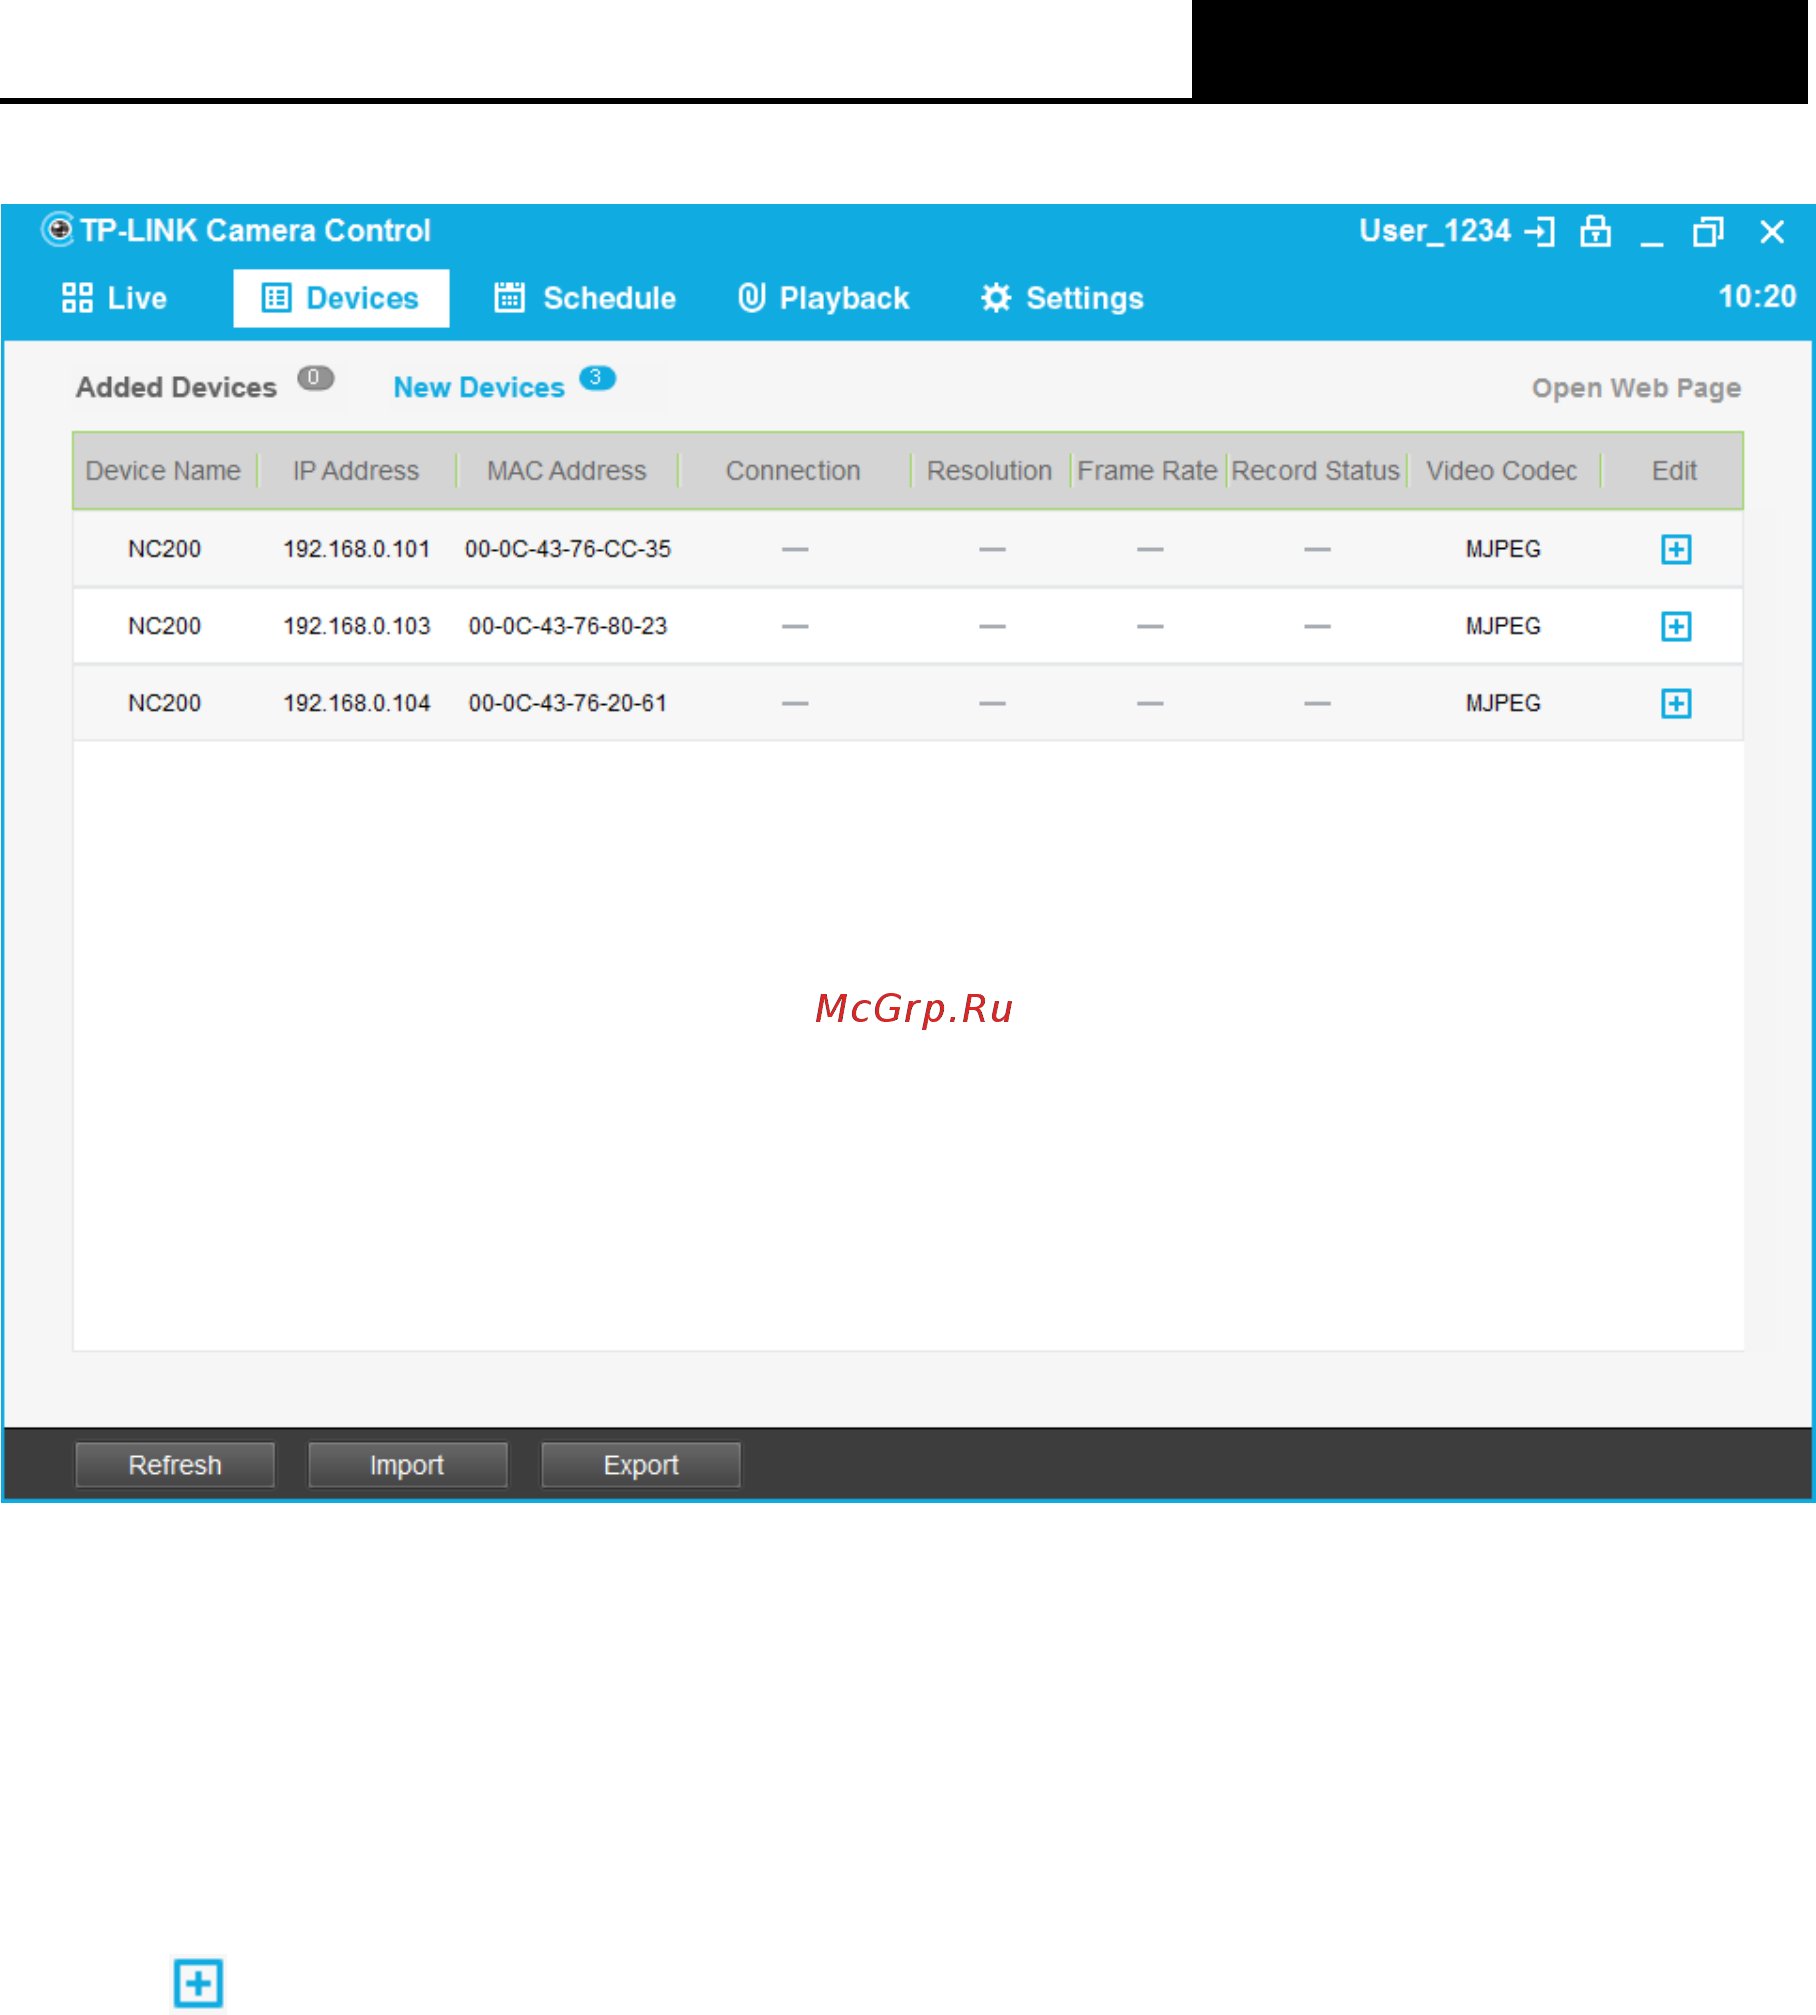Click the lock icon in the title bar
The image size is (1816, 2015).
[x=1595, y=231]
